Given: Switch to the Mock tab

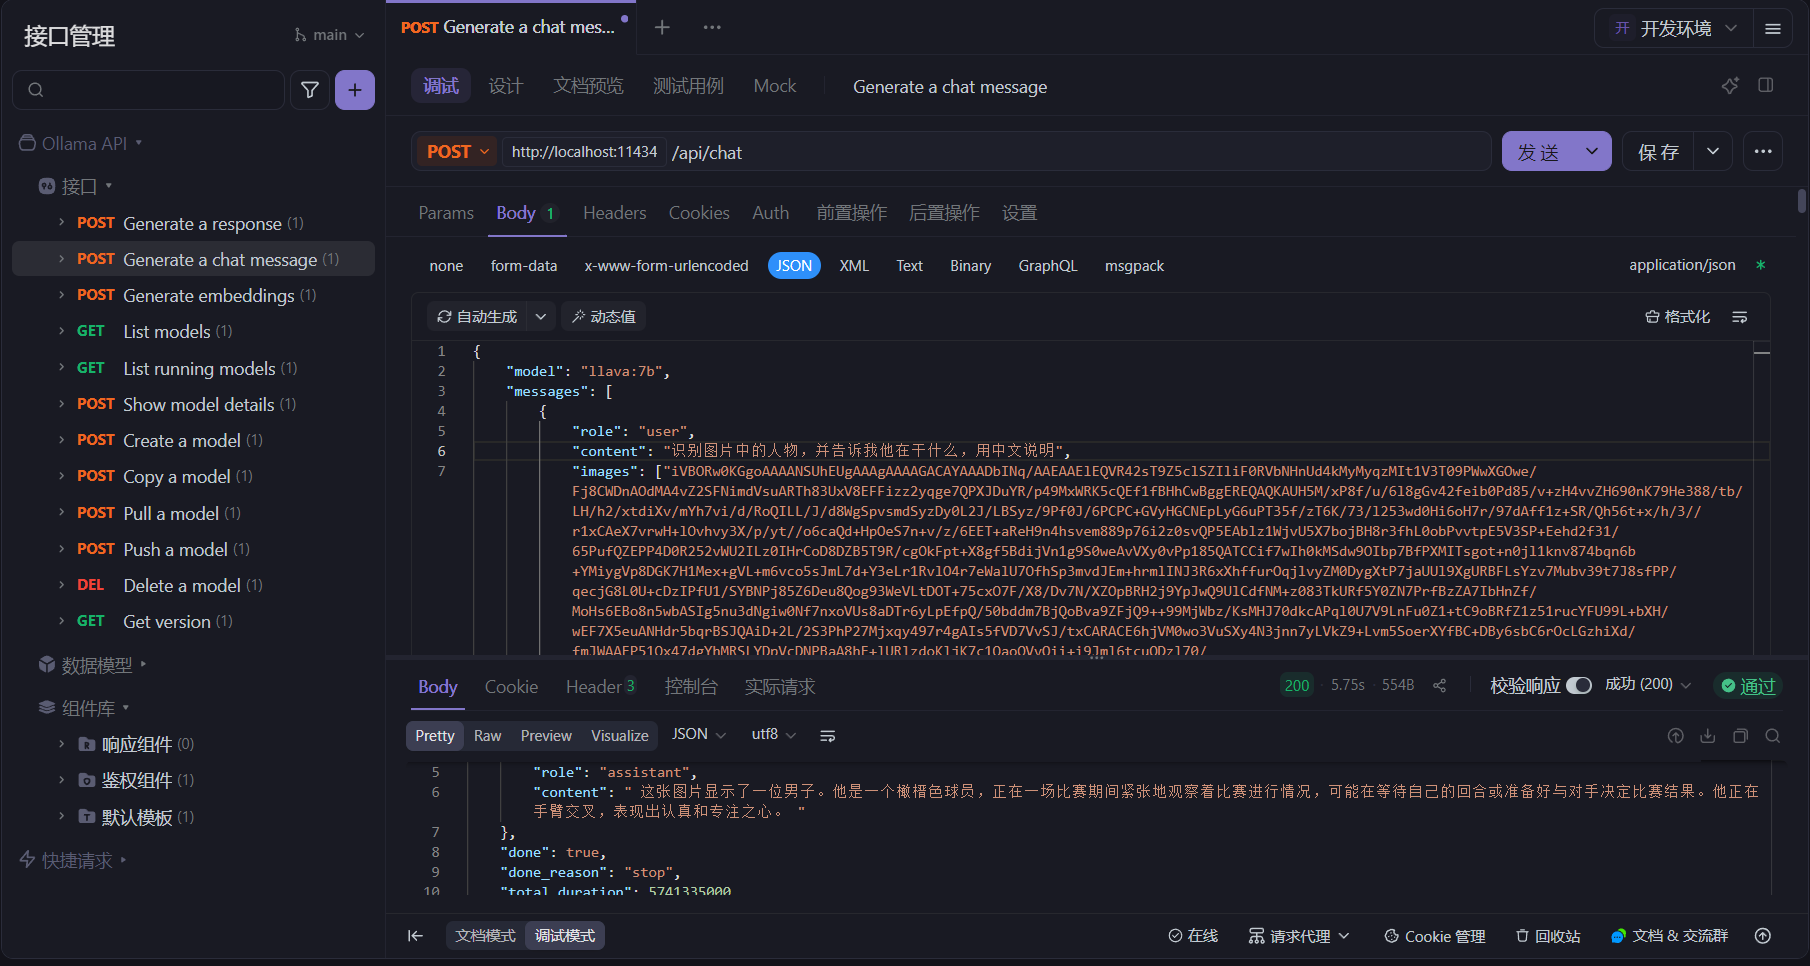Looking at the screenshot, I should coord(774,86).
